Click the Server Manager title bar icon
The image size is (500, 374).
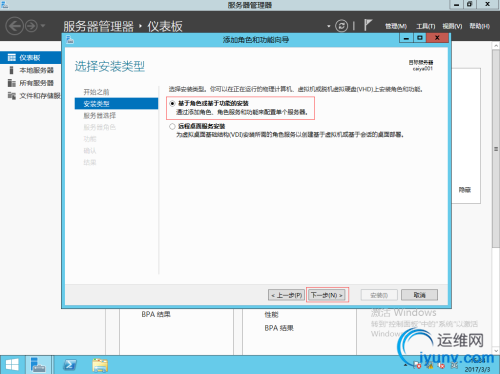[x=4, y=5]
